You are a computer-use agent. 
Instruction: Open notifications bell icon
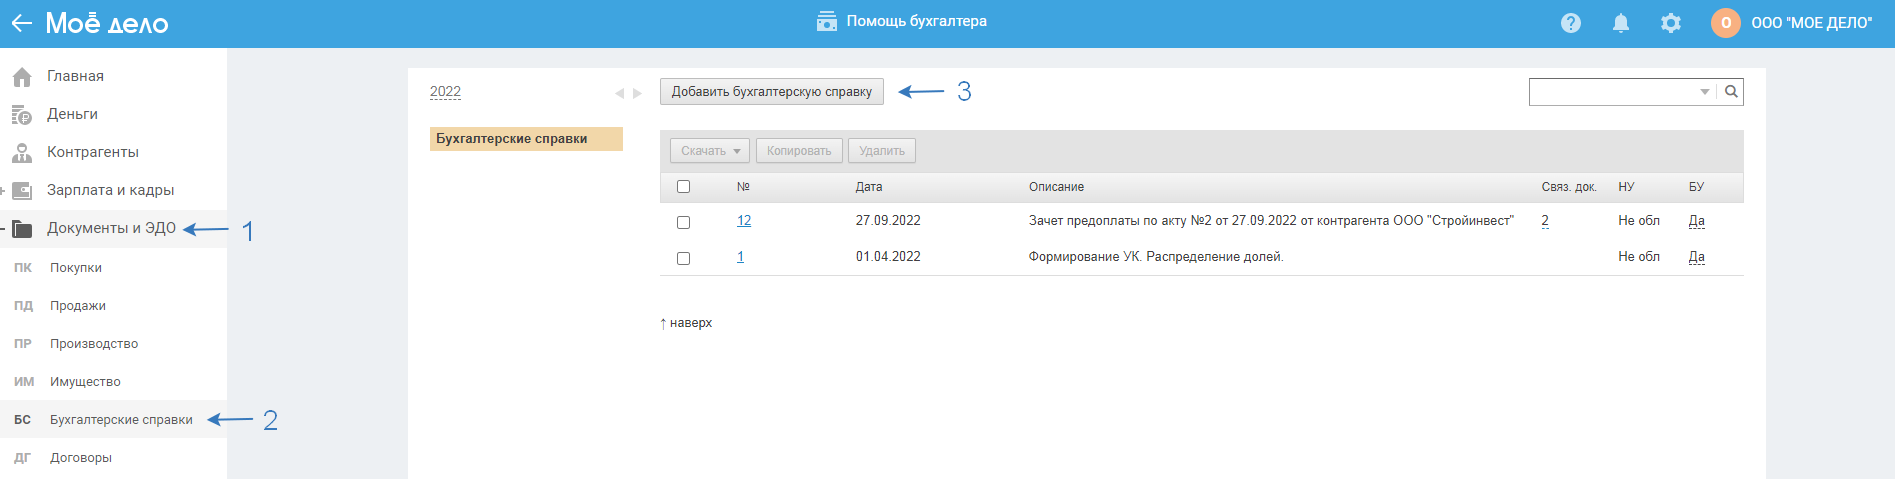1621,23
